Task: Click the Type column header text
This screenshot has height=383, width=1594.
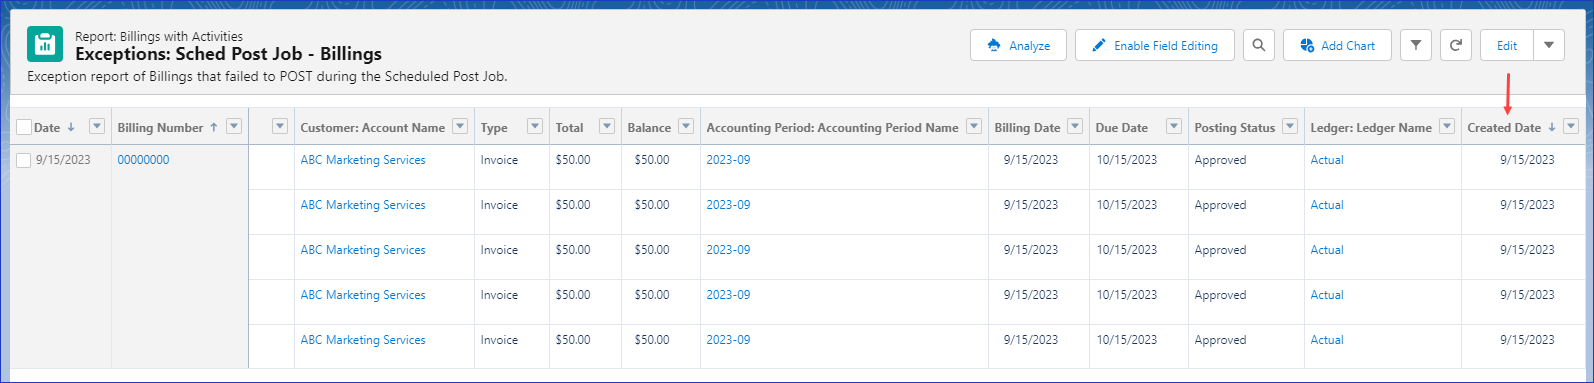Action: coord(494,128)
